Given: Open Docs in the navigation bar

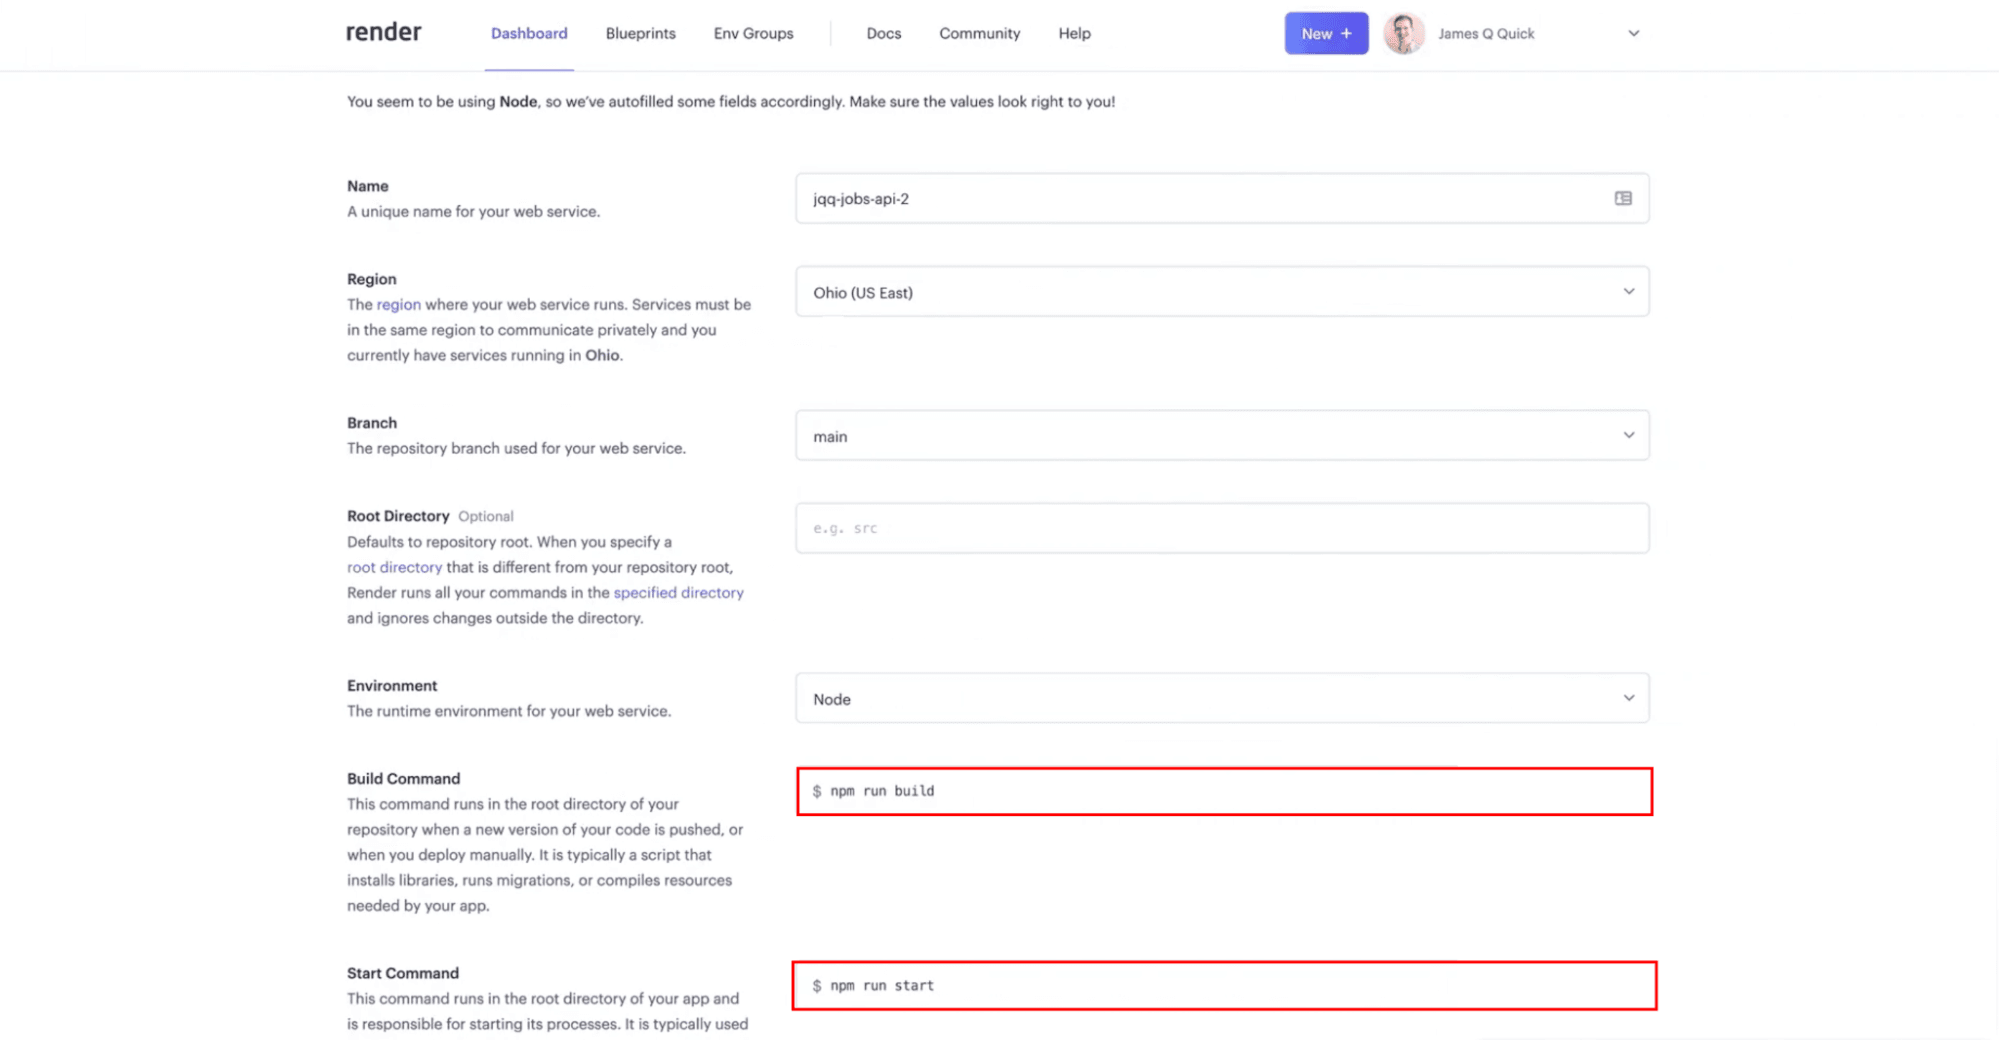Looking at the screenshot, I should coord(883,33).
